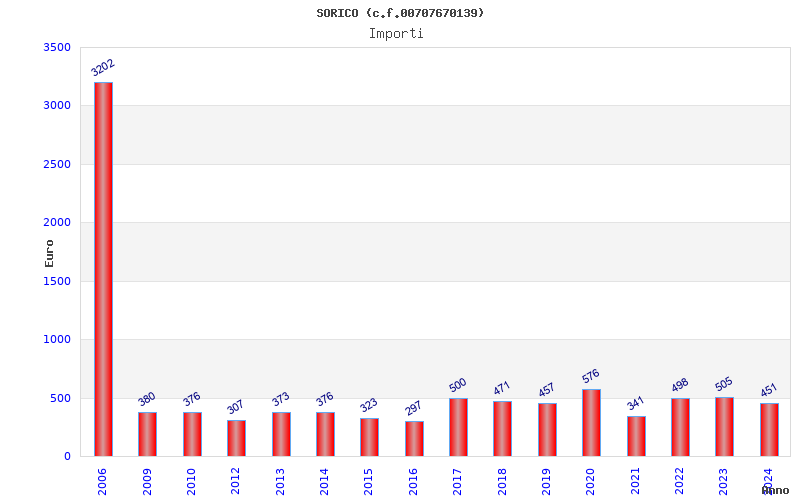Viewport: 800px width, 500px height.
Task: Click the 2022 bar valued 498
Action: click(x=680, y=427)
